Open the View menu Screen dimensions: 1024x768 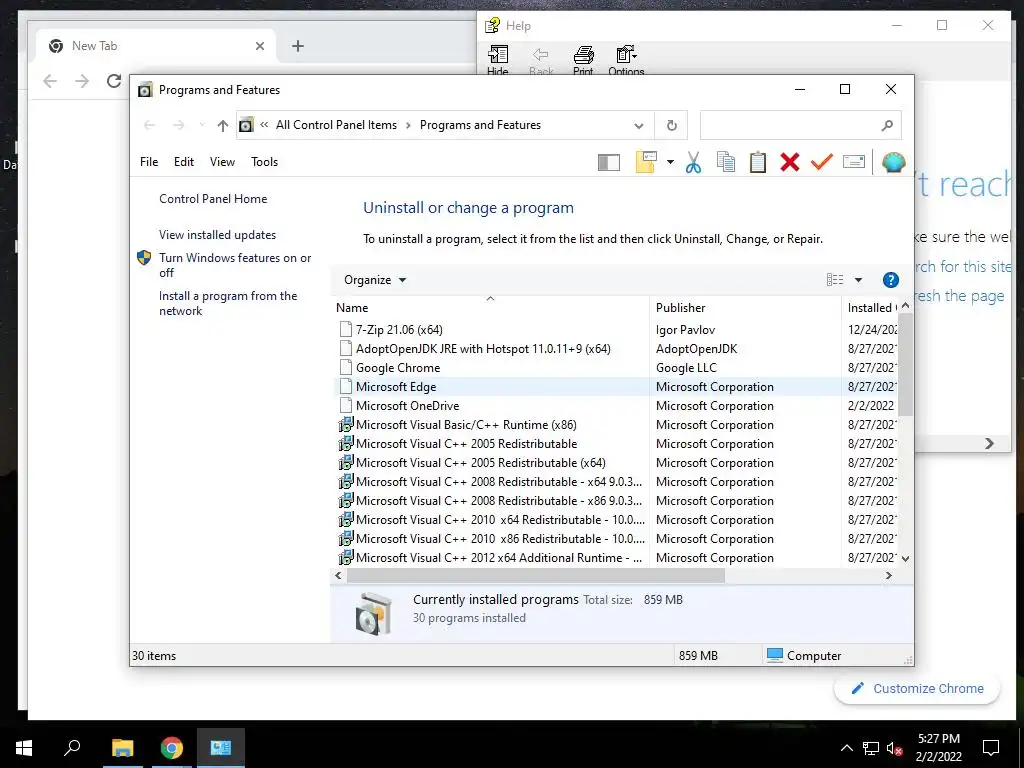(x=222, y=162)
